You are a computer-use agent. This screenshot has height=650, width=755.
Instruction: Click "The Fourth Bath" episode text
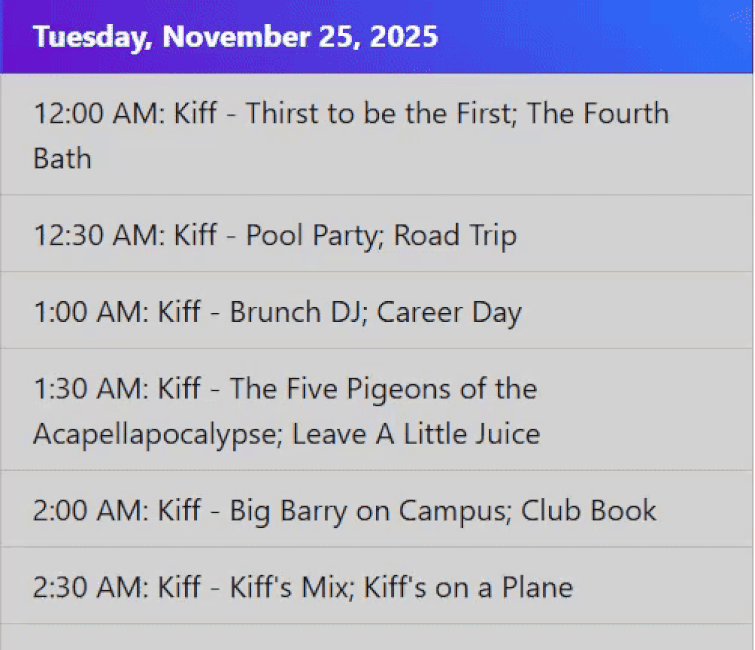62,158
